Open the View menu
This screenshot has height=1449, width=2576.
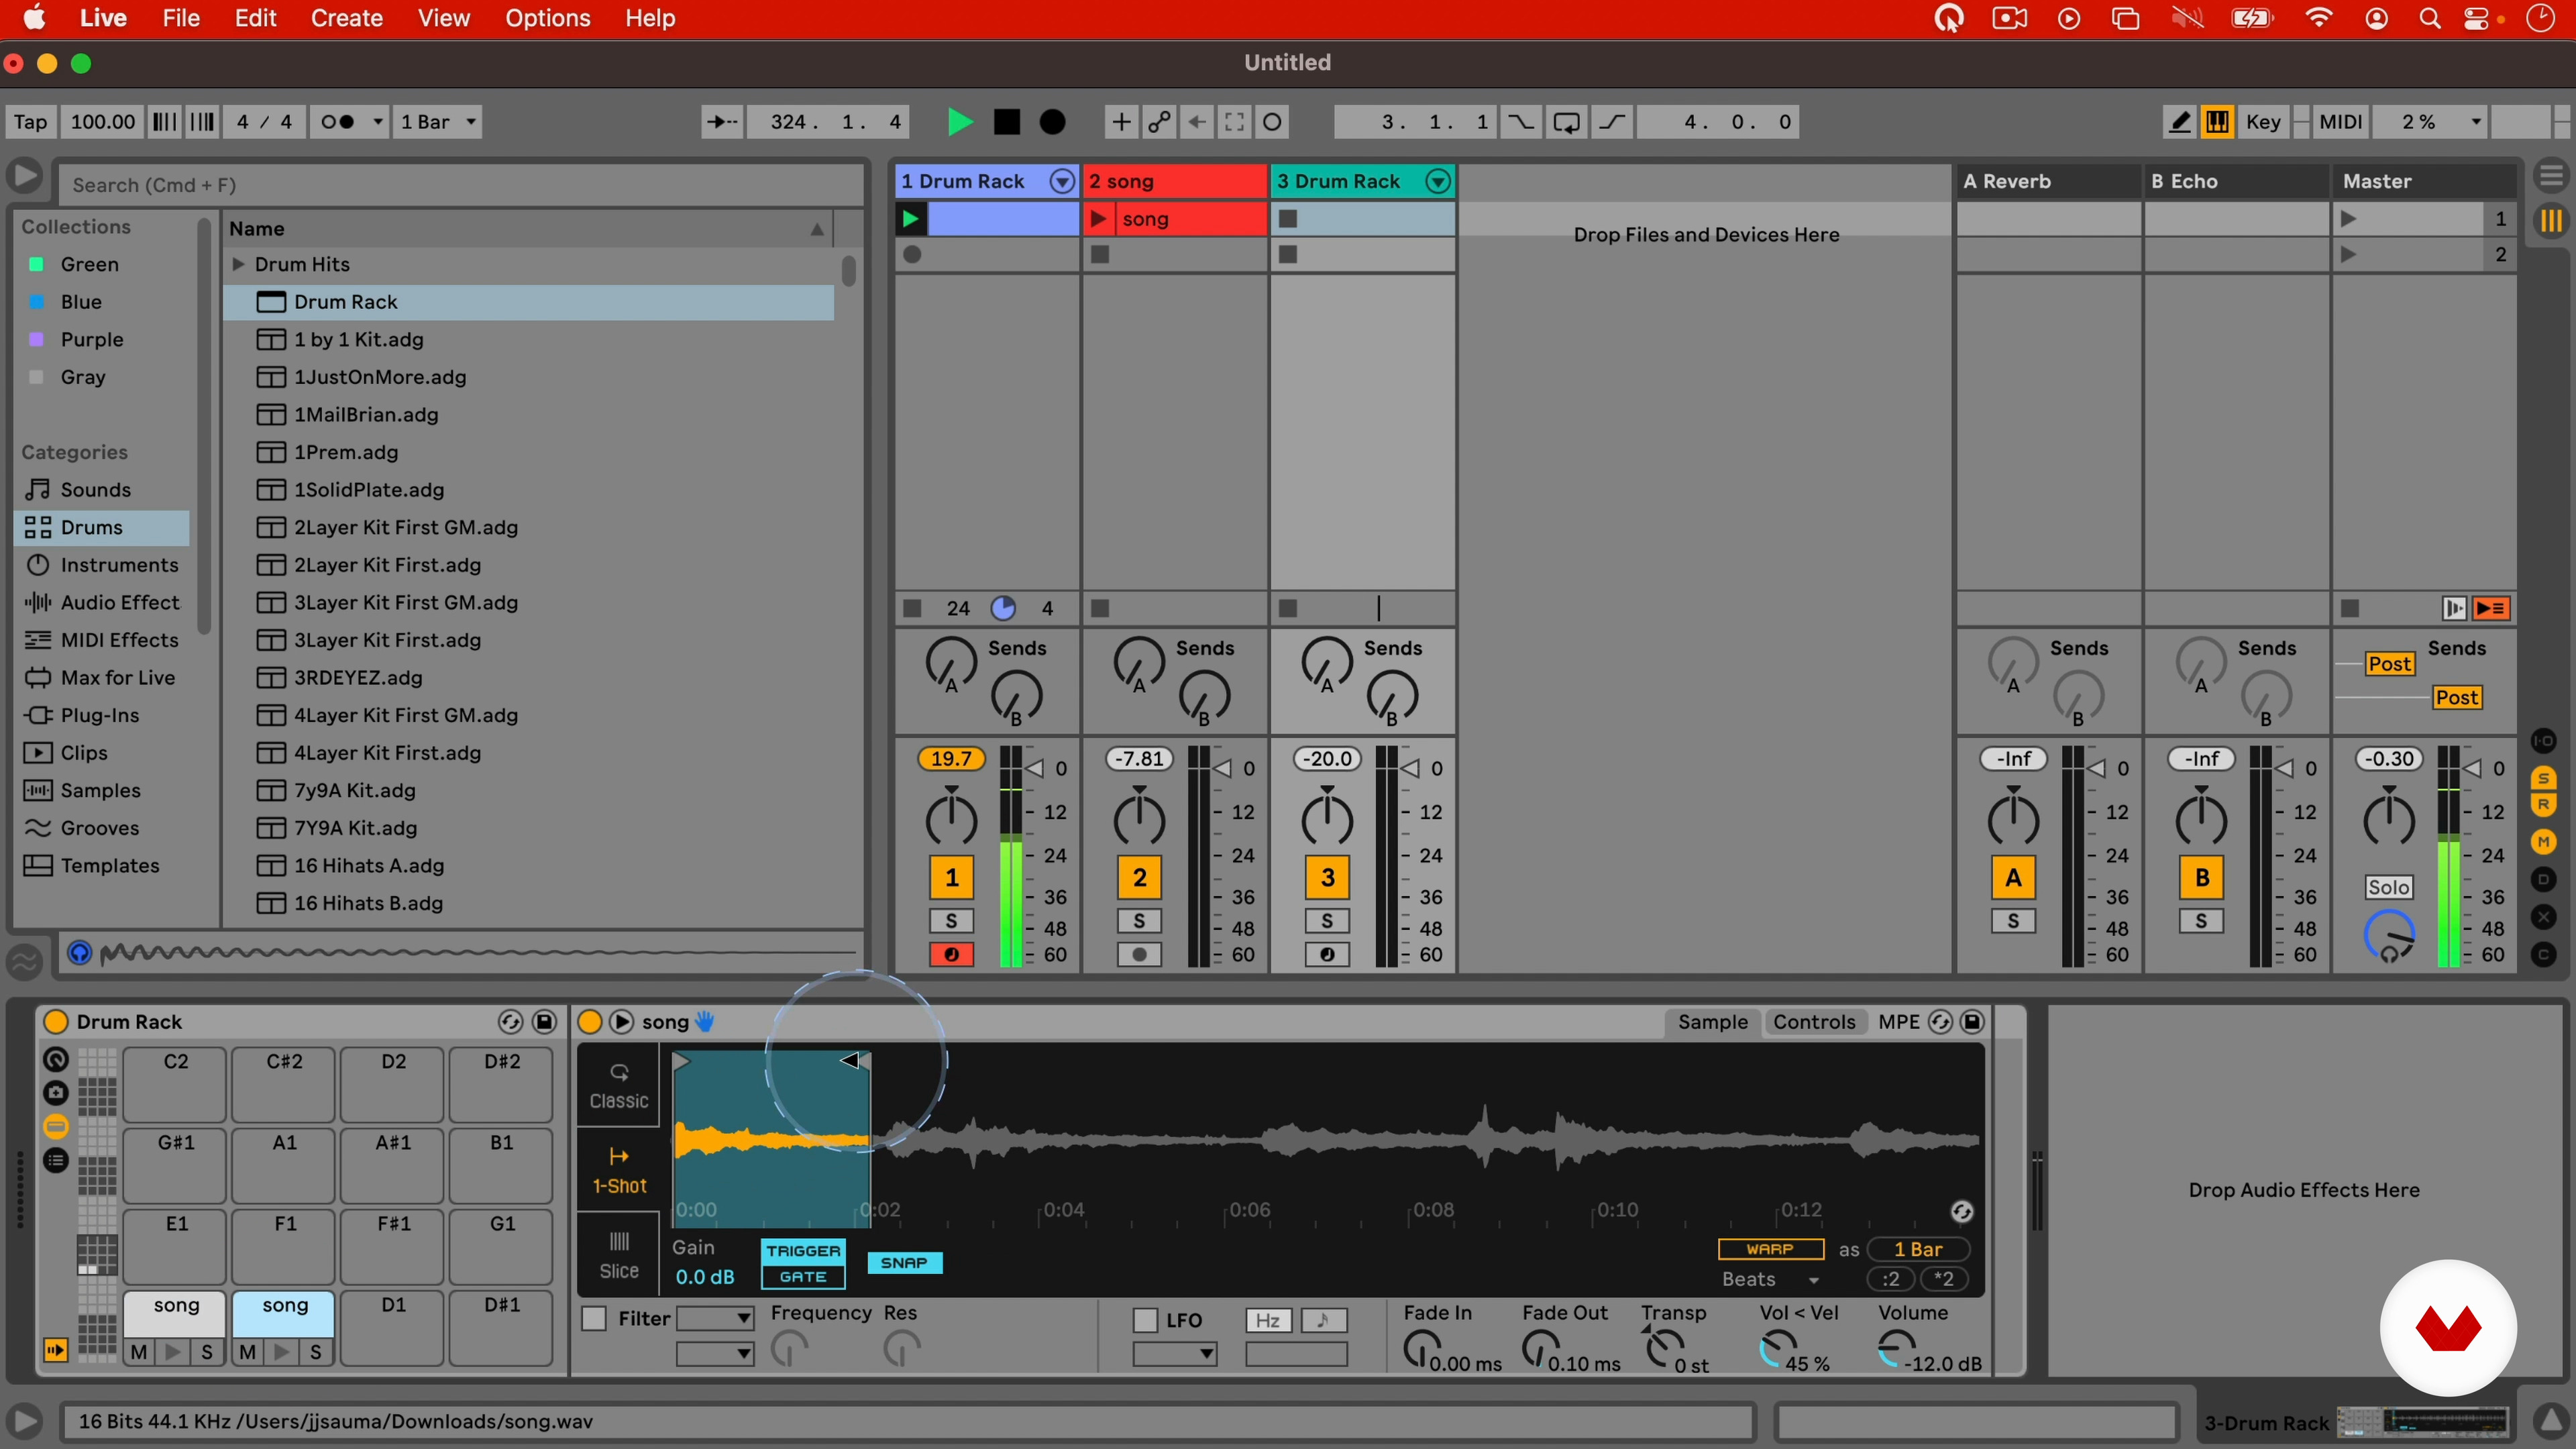coord(443,18)
